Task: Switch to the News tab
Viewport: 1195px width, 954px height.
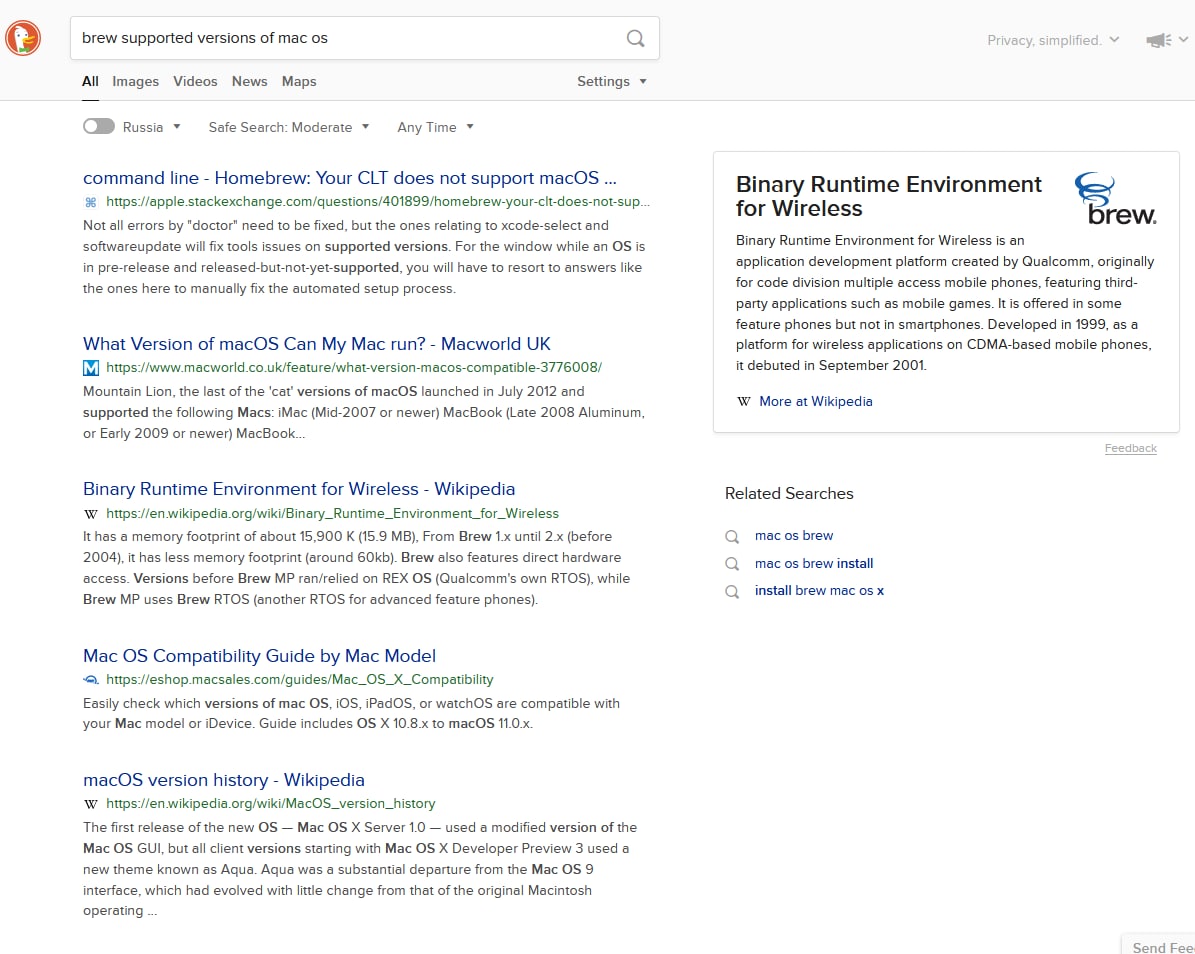Action: (x=249, y=81)
